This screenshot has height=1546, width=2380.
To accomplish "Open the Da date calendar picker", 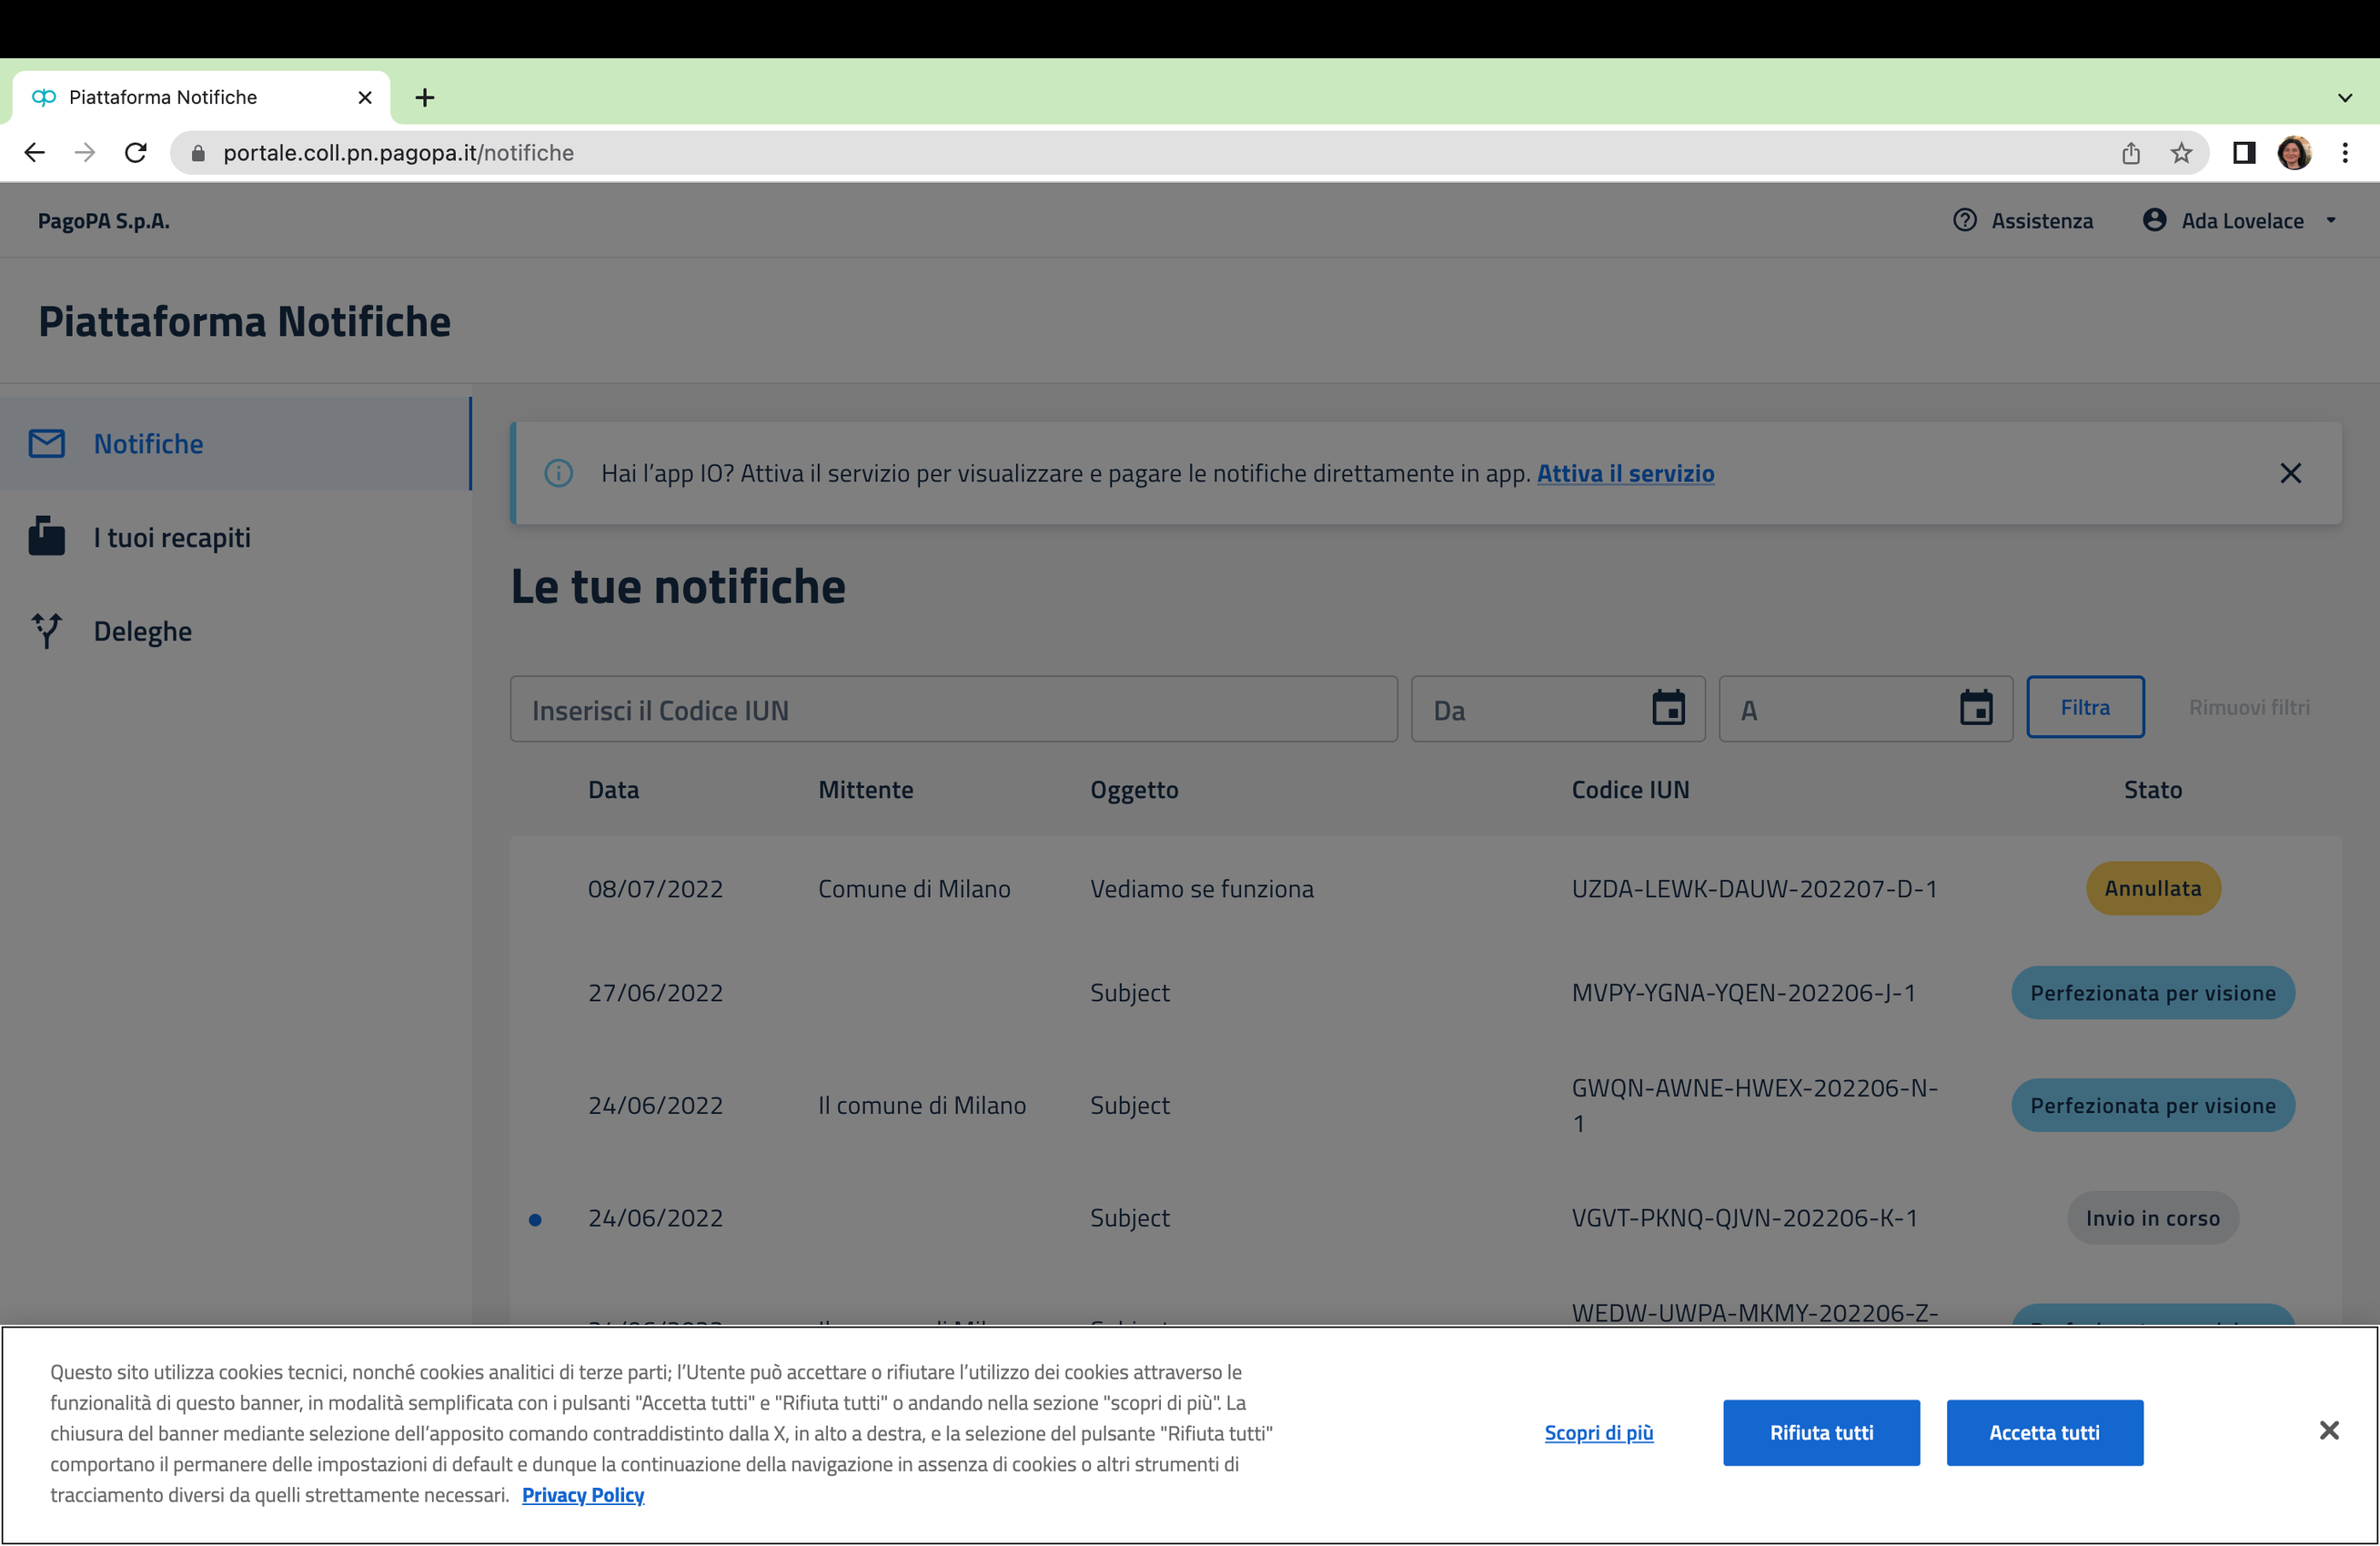I will tap(1667, 709).
